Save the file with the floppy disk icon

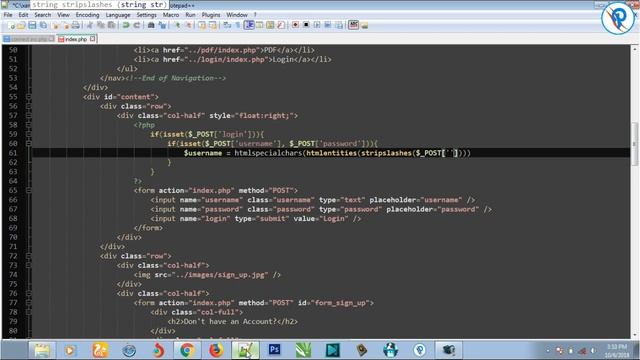pos(32,25)
